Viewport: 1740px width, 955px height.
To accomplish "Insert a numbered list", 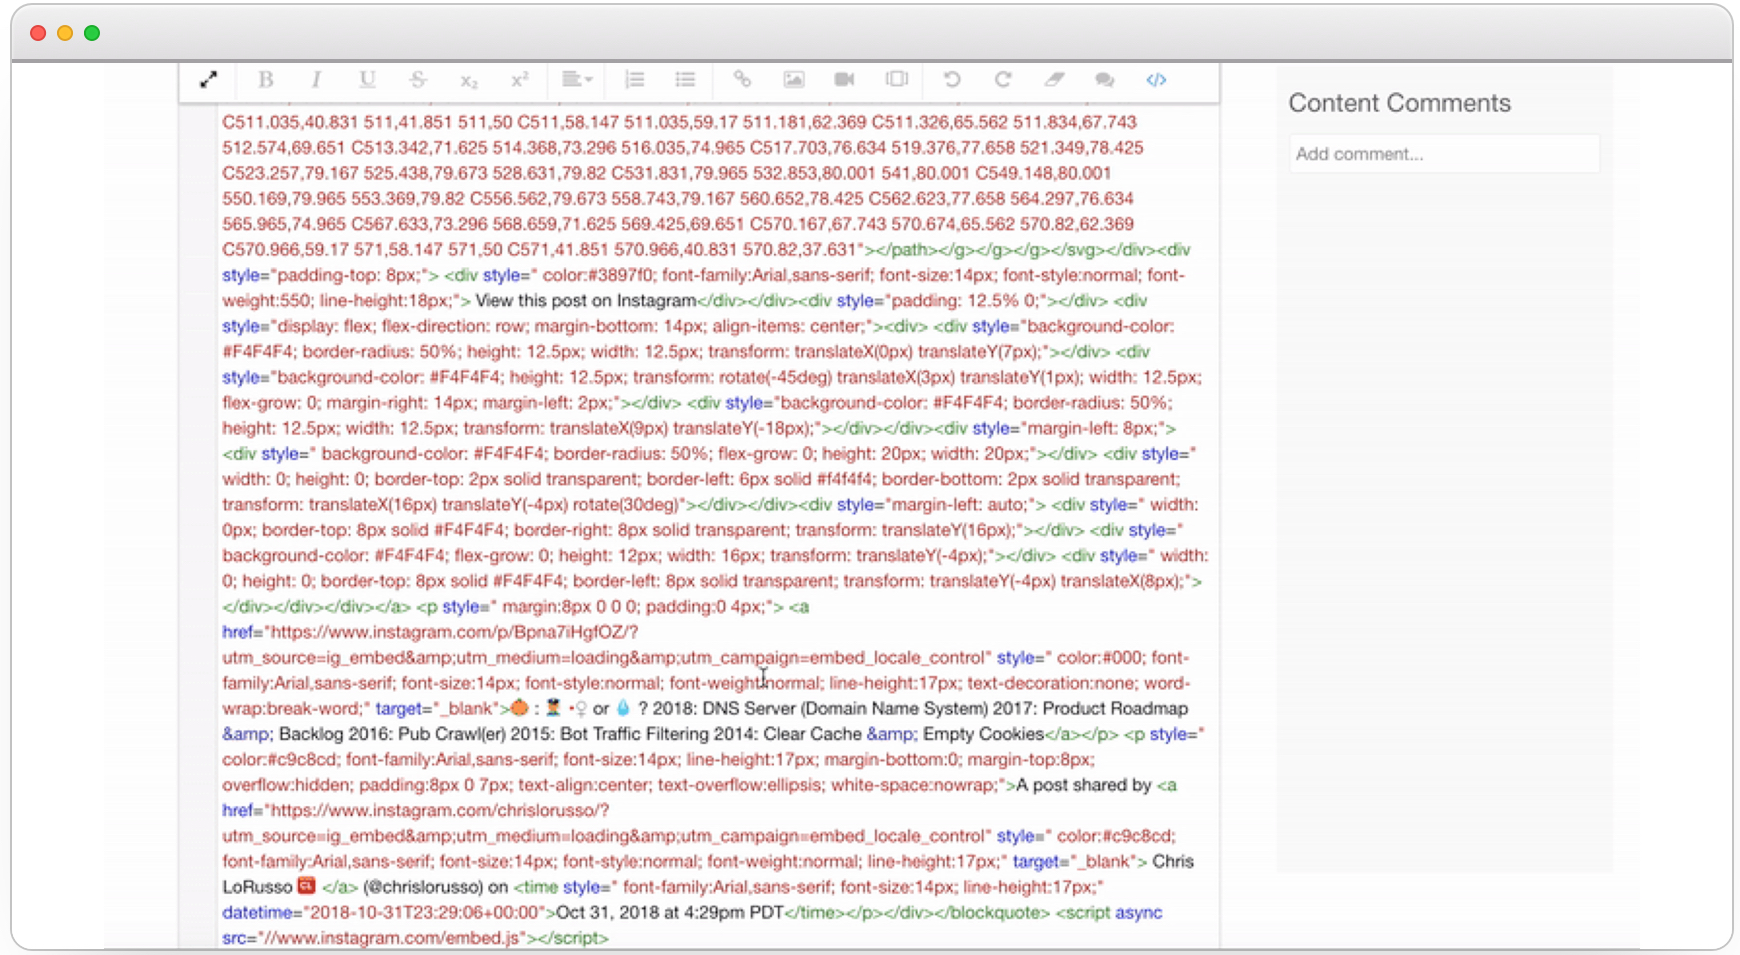I will click(634, 80).
